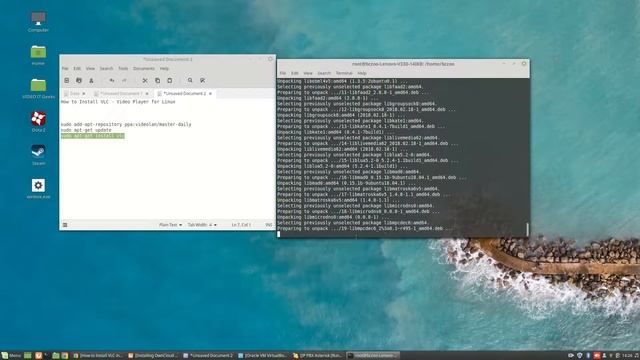Image resolution: width=640 pixels, height=360 pixels.
Task: Launch Chrome browser from bottom panel
Action: (x=65, y=356)
